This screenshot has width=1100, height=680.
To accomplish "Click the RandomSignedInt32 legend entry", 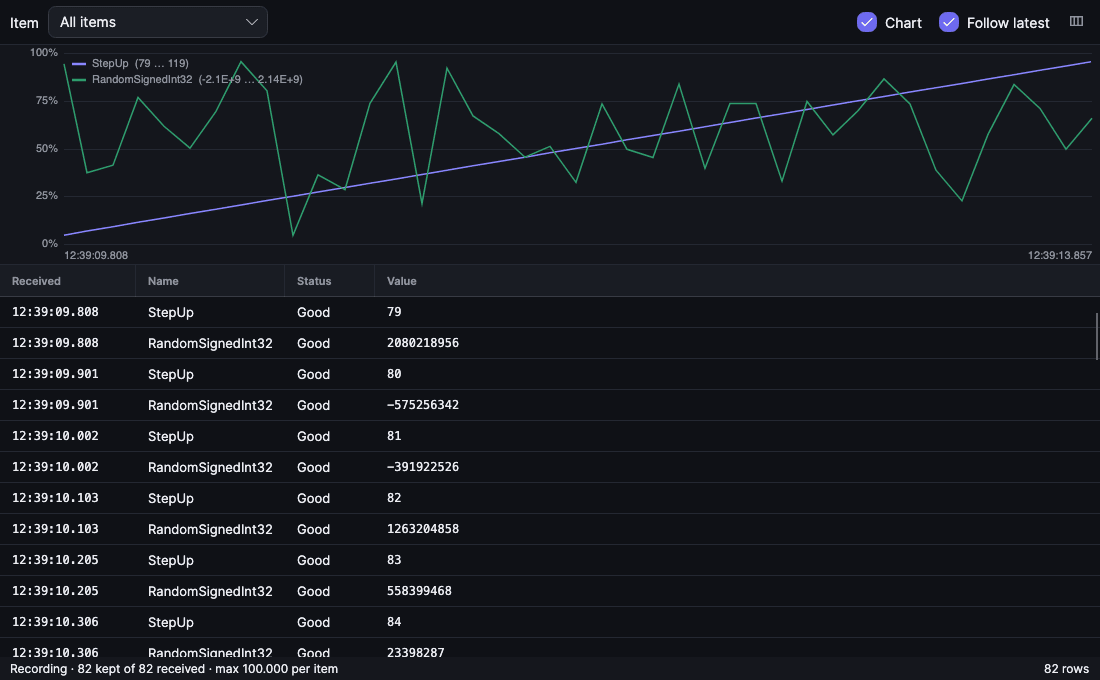I will pos(187,79).
